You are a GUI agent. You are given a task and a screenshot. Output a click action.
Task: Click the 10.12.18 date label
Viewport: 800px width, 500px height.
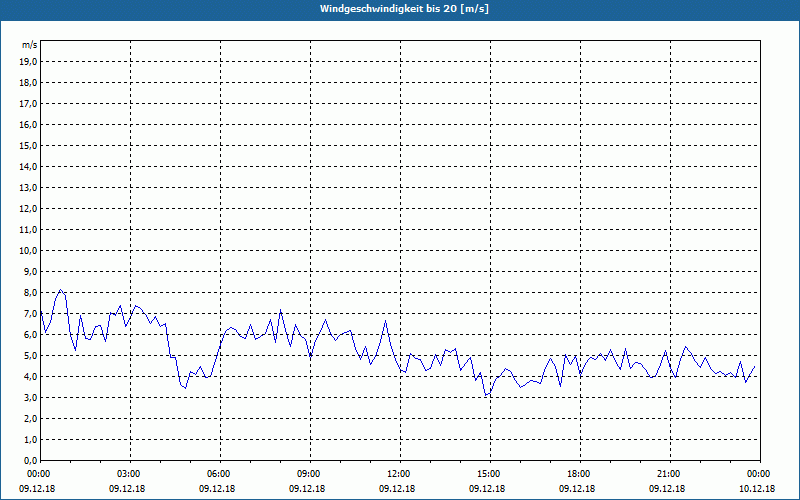pyautogui.click(x=757, y=489)
